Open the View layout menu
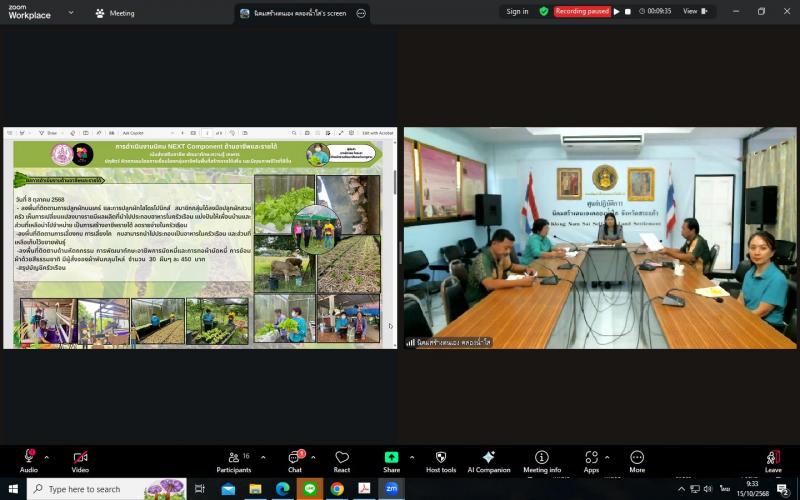The image size is (800, 500). 695,11
